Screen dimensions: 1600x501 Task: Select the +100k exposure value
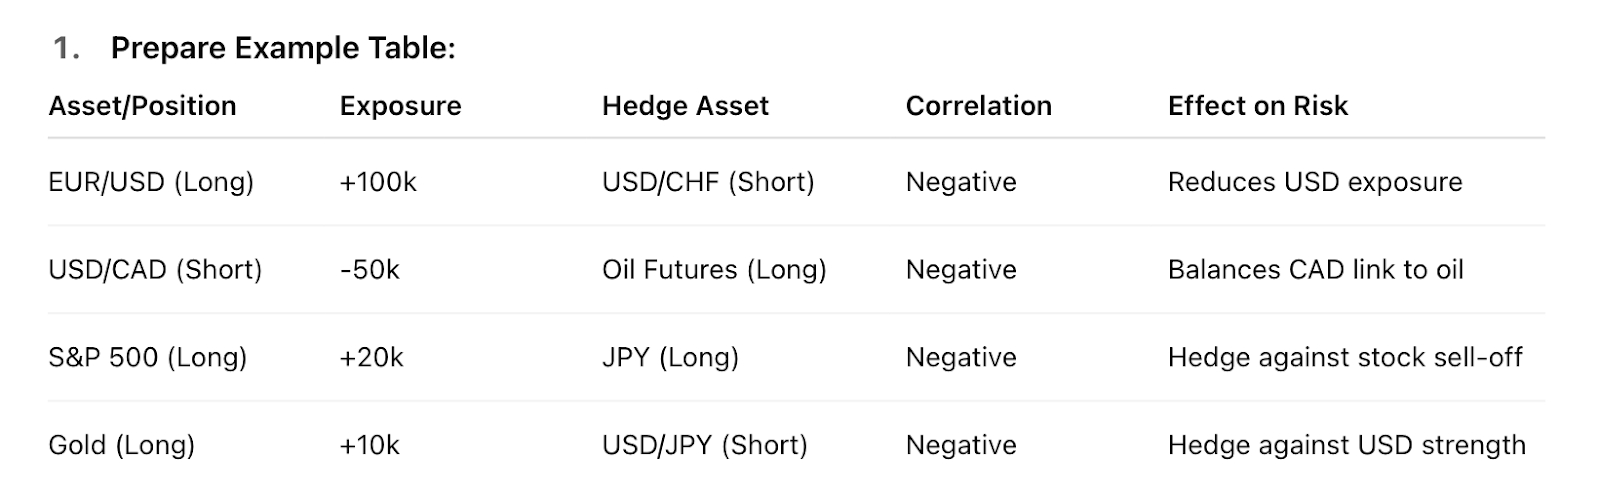tap(378, 182)
